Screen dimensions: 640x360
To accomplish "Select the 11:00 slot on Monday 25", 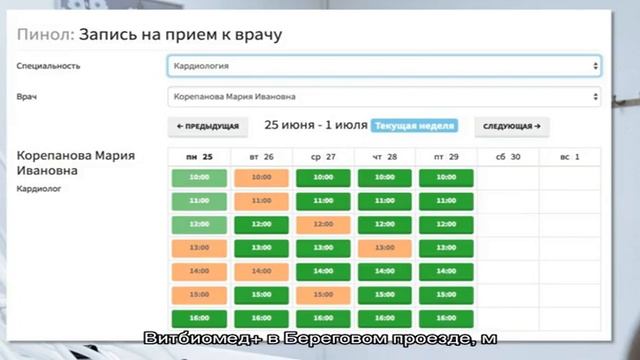I will point(199,201).
